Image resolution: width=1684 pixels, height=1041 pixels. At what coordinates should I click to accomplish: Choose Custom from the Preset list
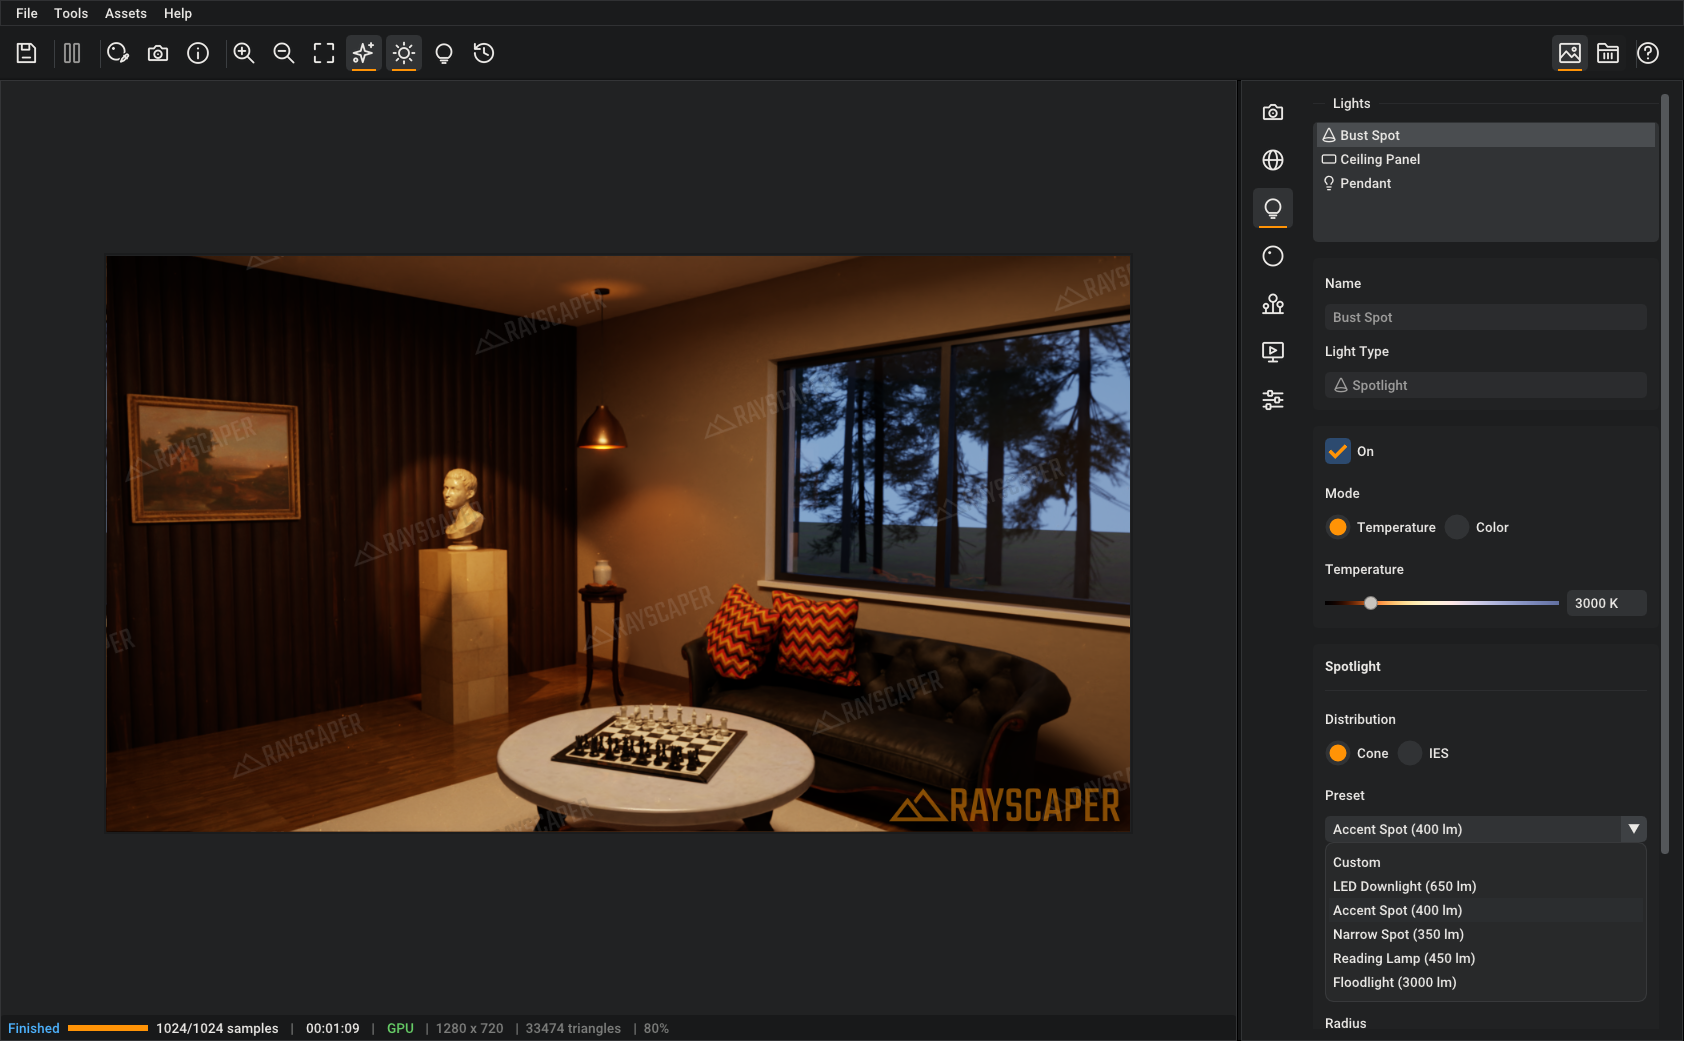click(x=1485, y=862)
